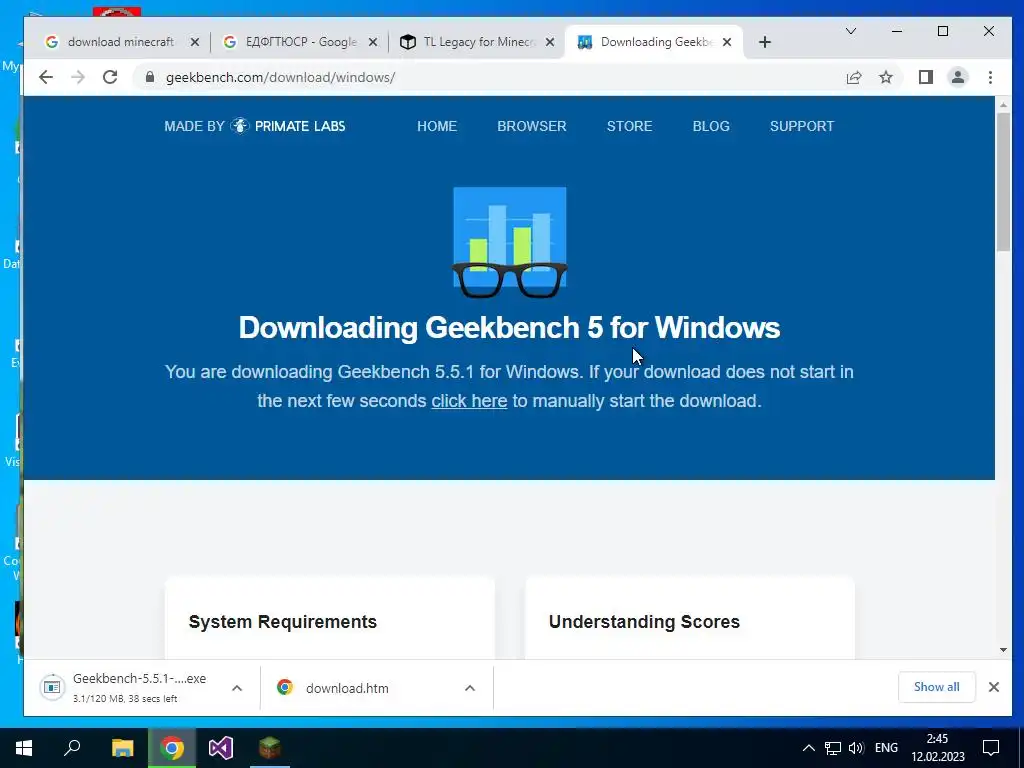Image resolution: width=1024 pixels, height=768 pixels.
Task: Close the downloads bar
Action: click(x=993, y=687)
